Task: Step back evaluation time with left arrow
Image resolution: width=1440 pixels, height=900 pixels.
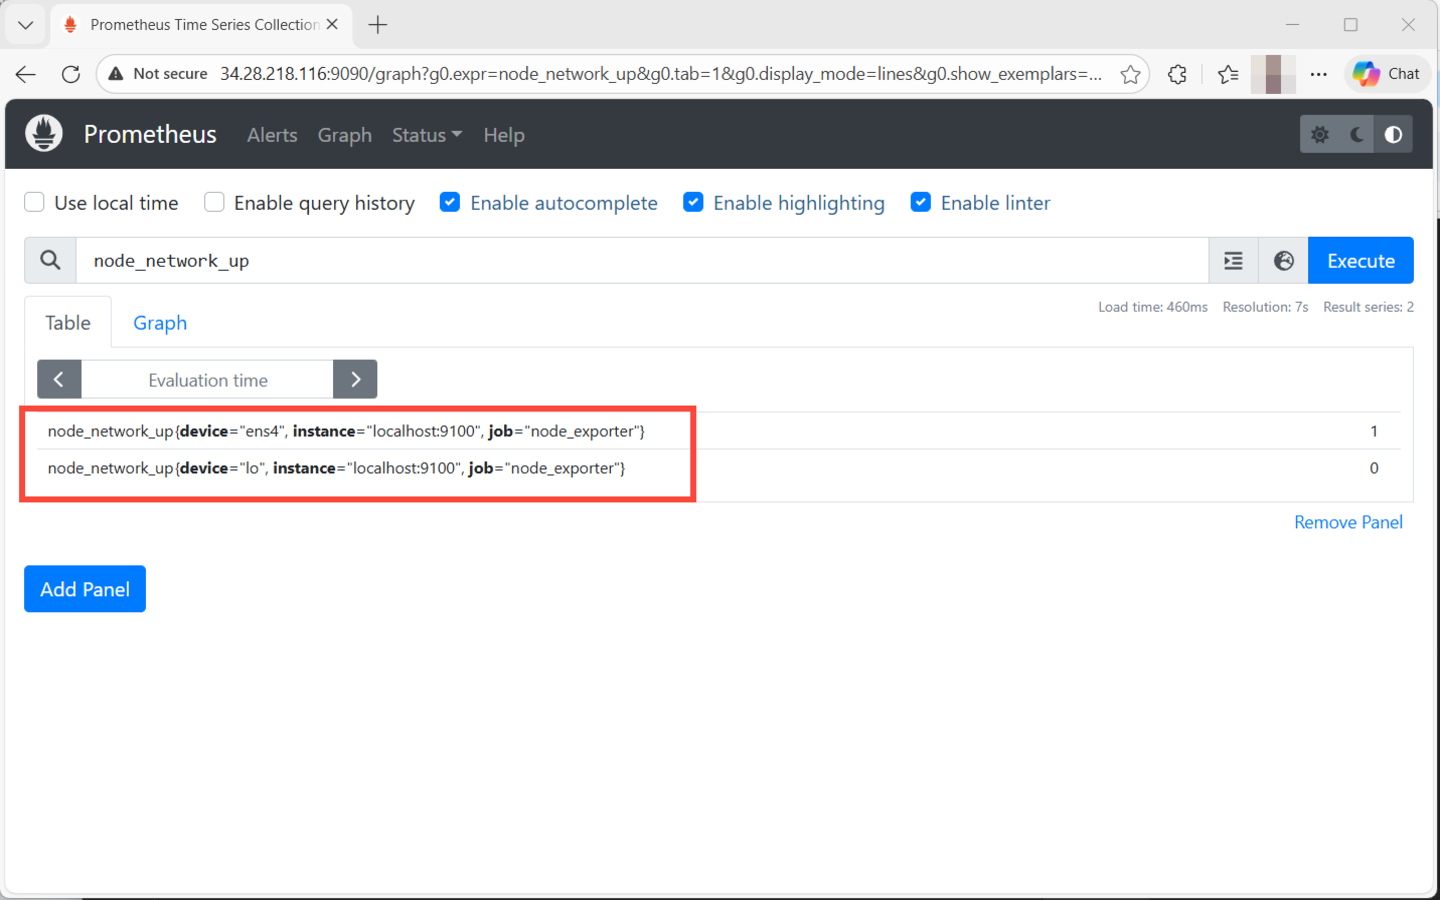Action: pyautogui.click(x=59, y=379)
